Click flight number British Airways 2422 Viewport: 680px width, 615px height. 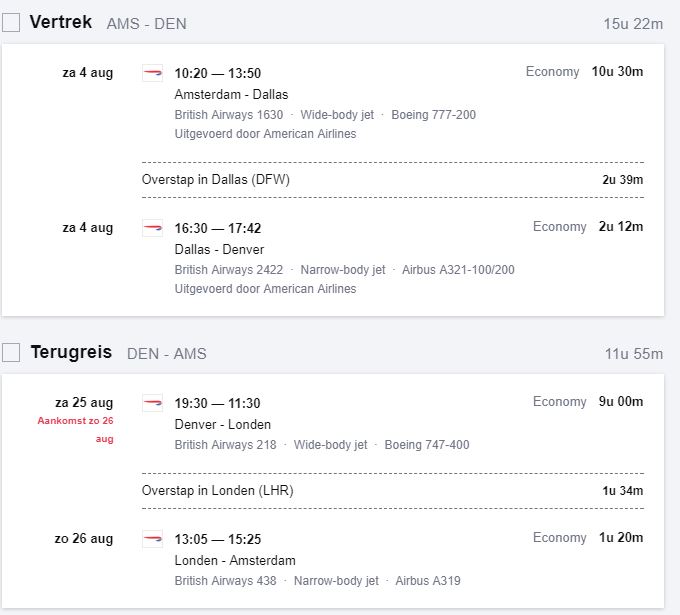[x=229, y=269]
